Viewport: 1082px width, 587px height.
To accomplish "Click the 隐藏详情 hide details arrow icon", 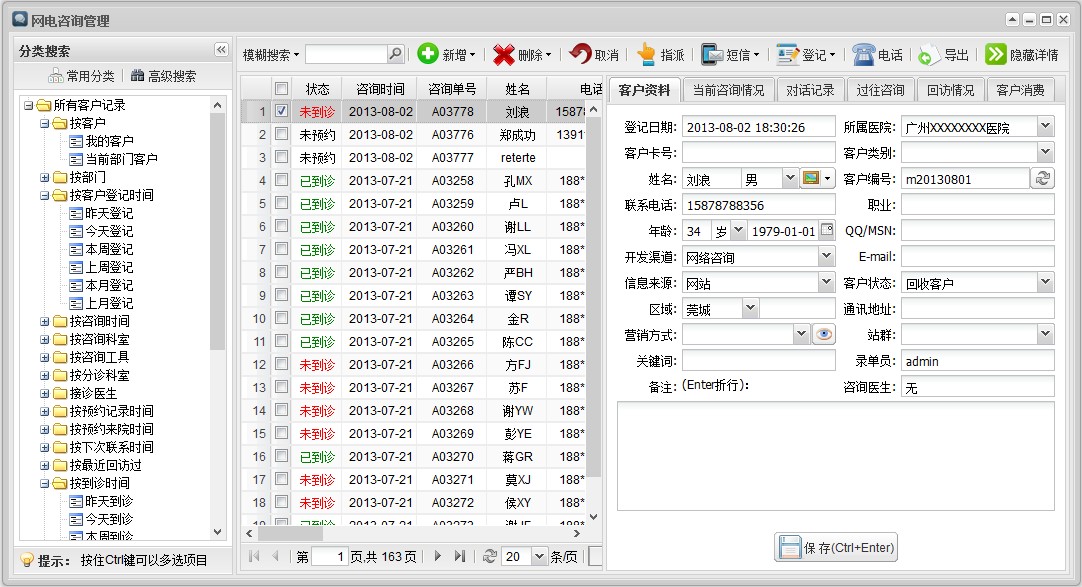I will pyautogui.click(x=995, y=54).
